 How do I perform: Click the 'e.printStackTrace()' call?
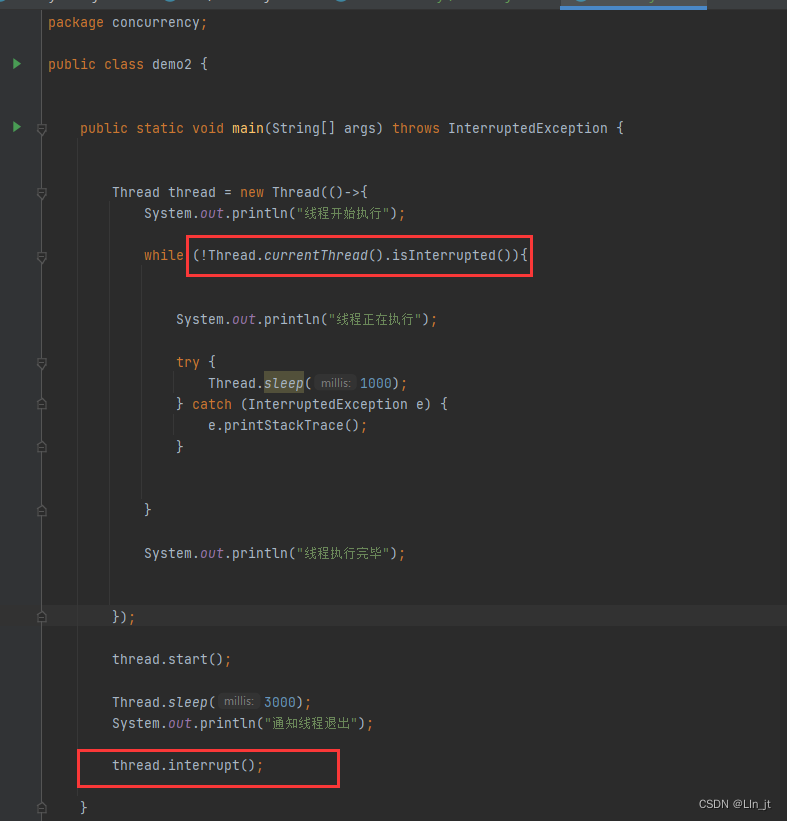click(x=283, y=425)
